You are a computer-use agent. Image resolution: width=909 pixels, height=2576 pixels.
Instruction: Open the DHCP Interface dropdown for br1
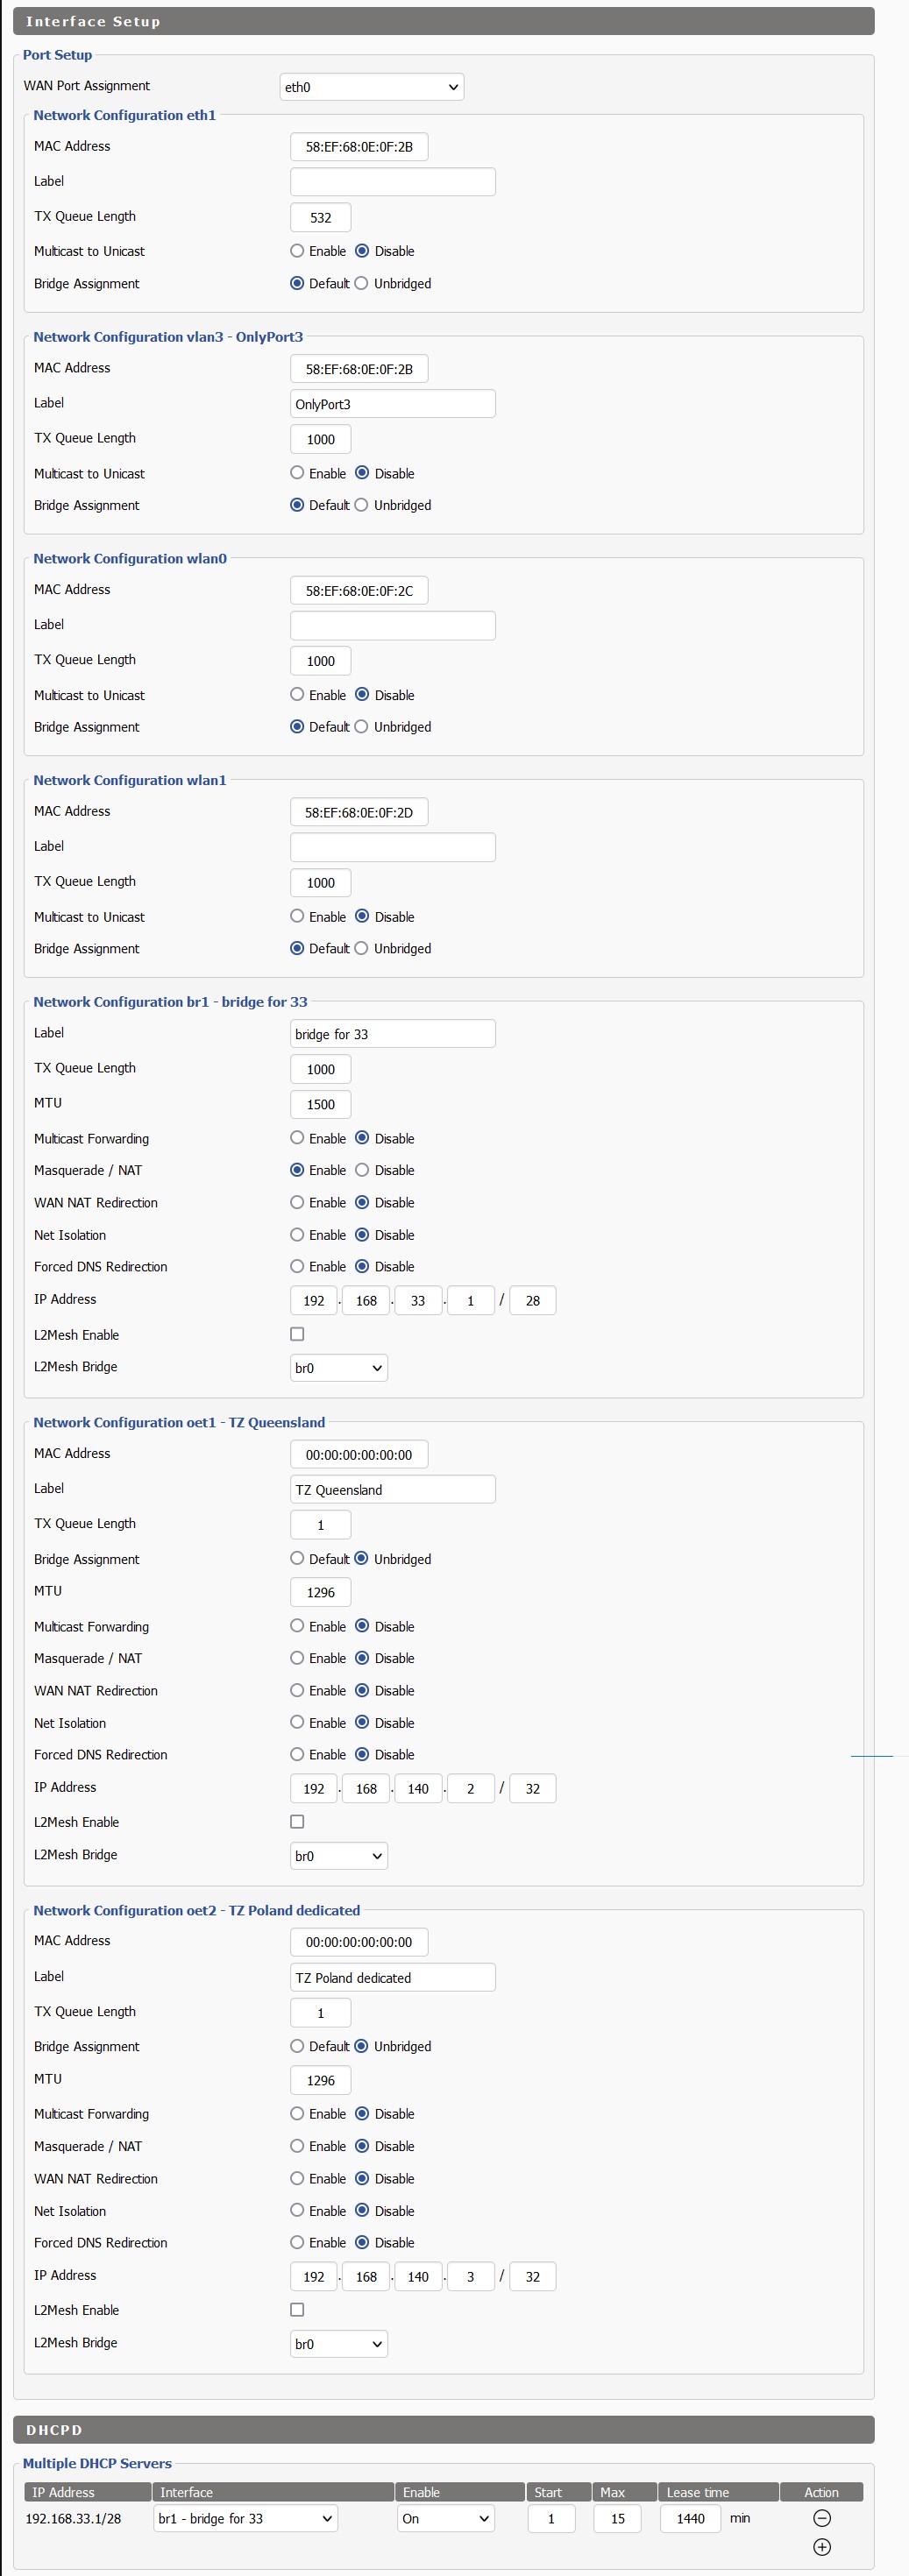tap(246, 2518)
